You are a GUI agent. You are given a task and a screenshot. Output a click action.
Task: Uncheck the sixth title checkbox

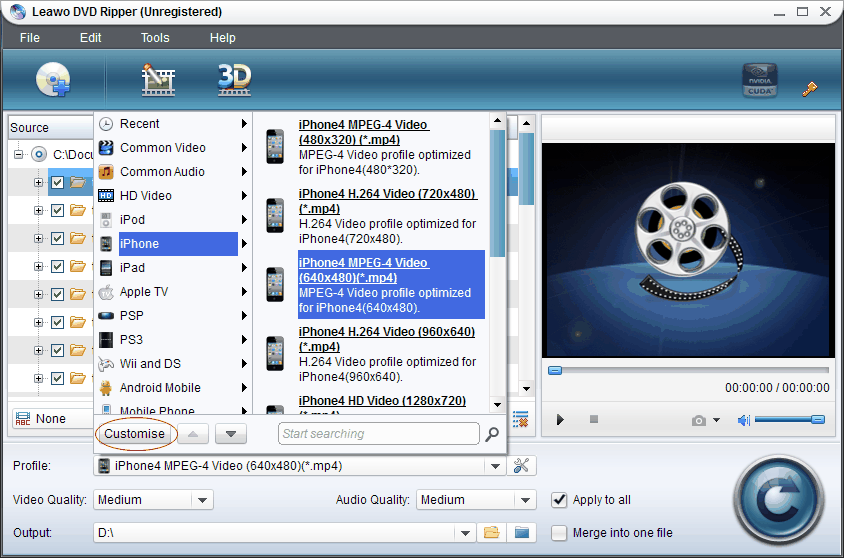click(x=58, y=322)
